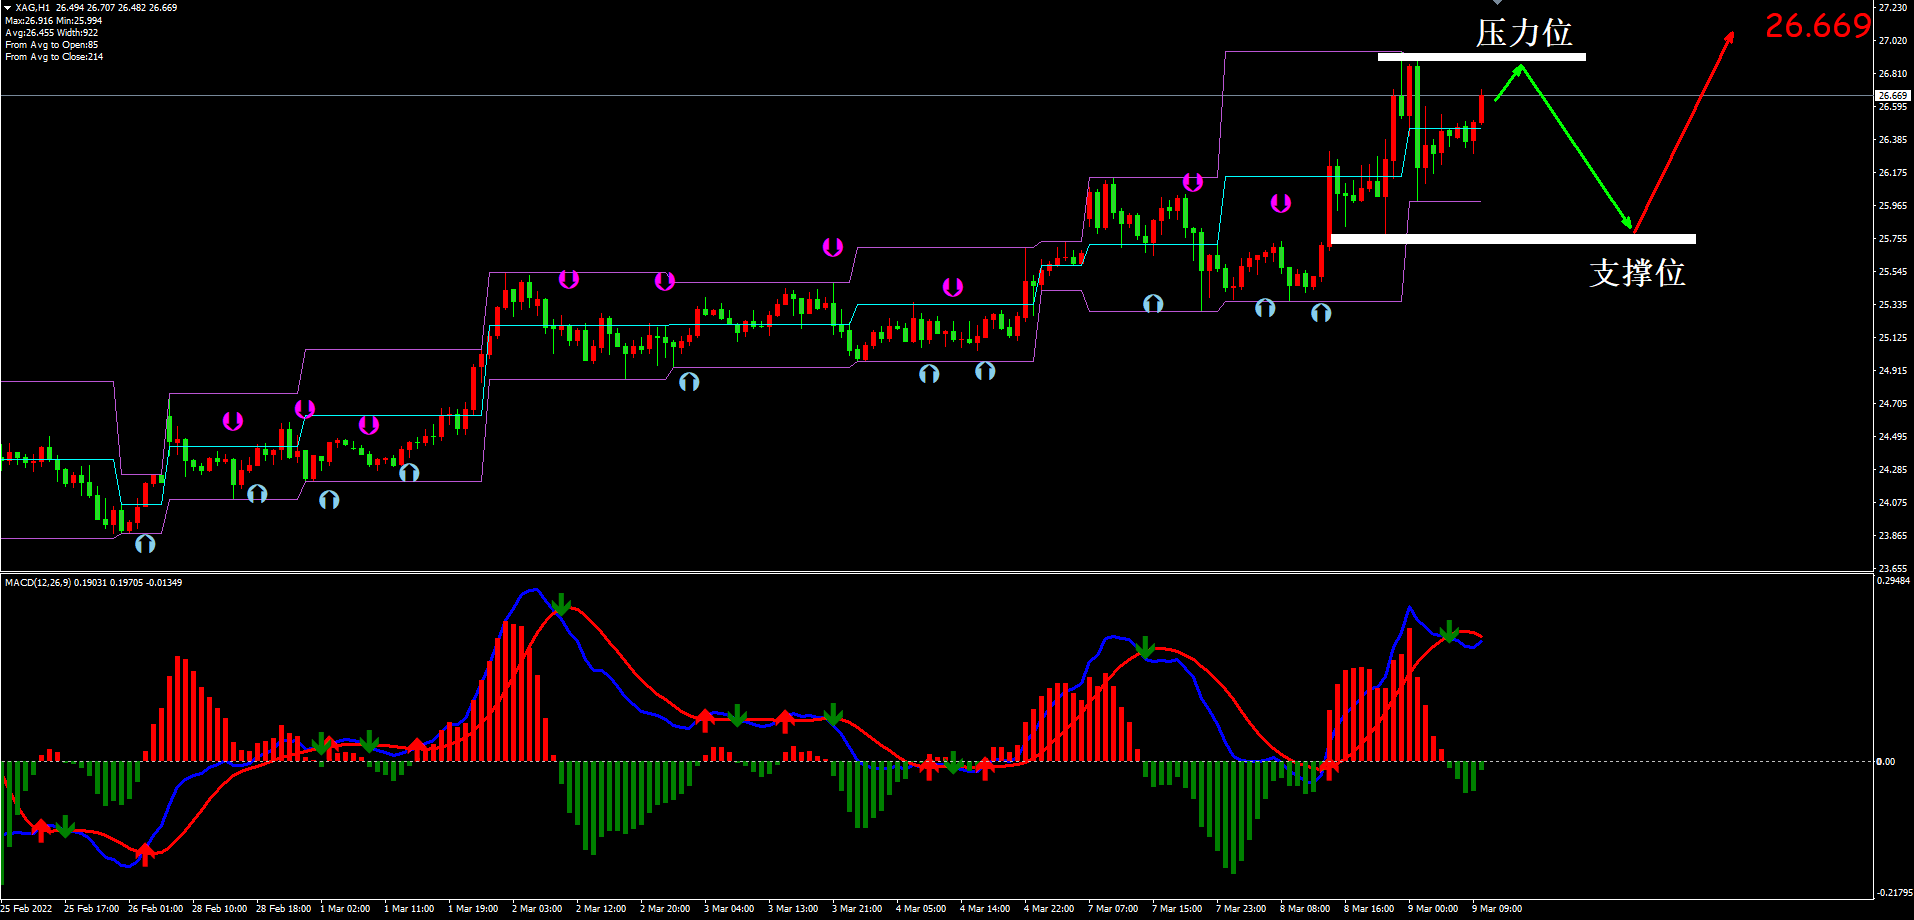Click the red projection arrowhead tip

point(1731,36)
